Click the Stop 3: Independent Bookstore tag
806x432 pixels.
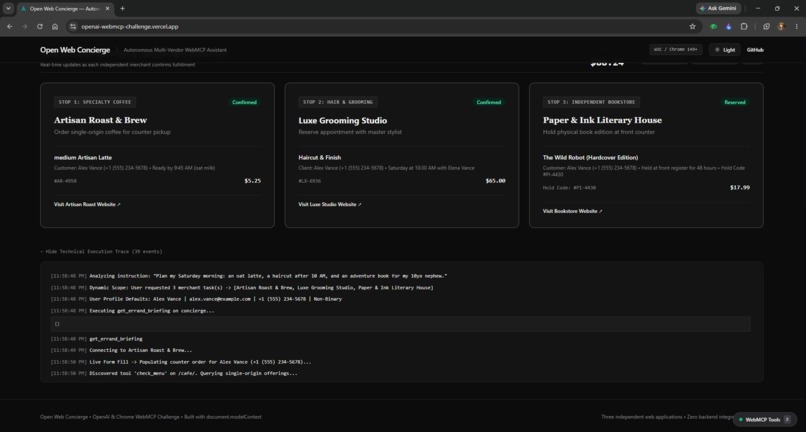point(591,102)
